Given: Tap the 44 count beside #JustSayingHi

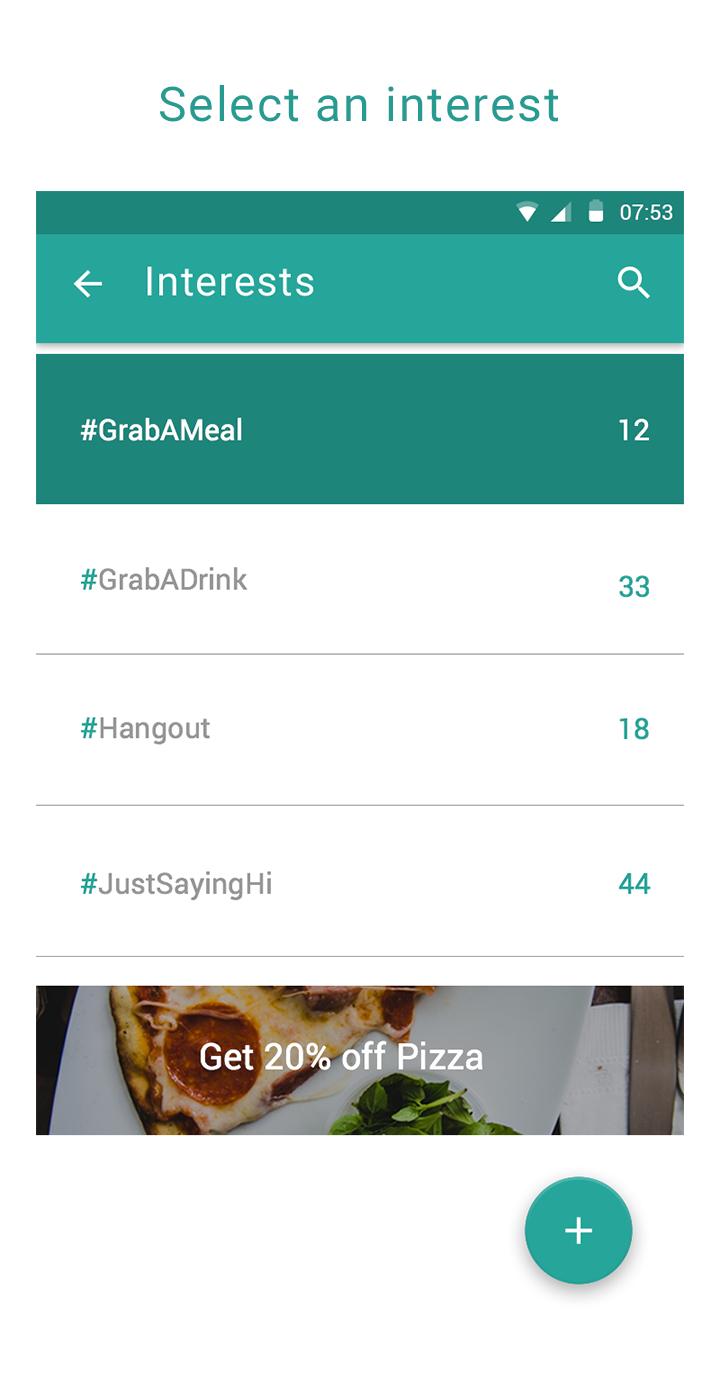Looking at the screenshot, I should (634, 884).
